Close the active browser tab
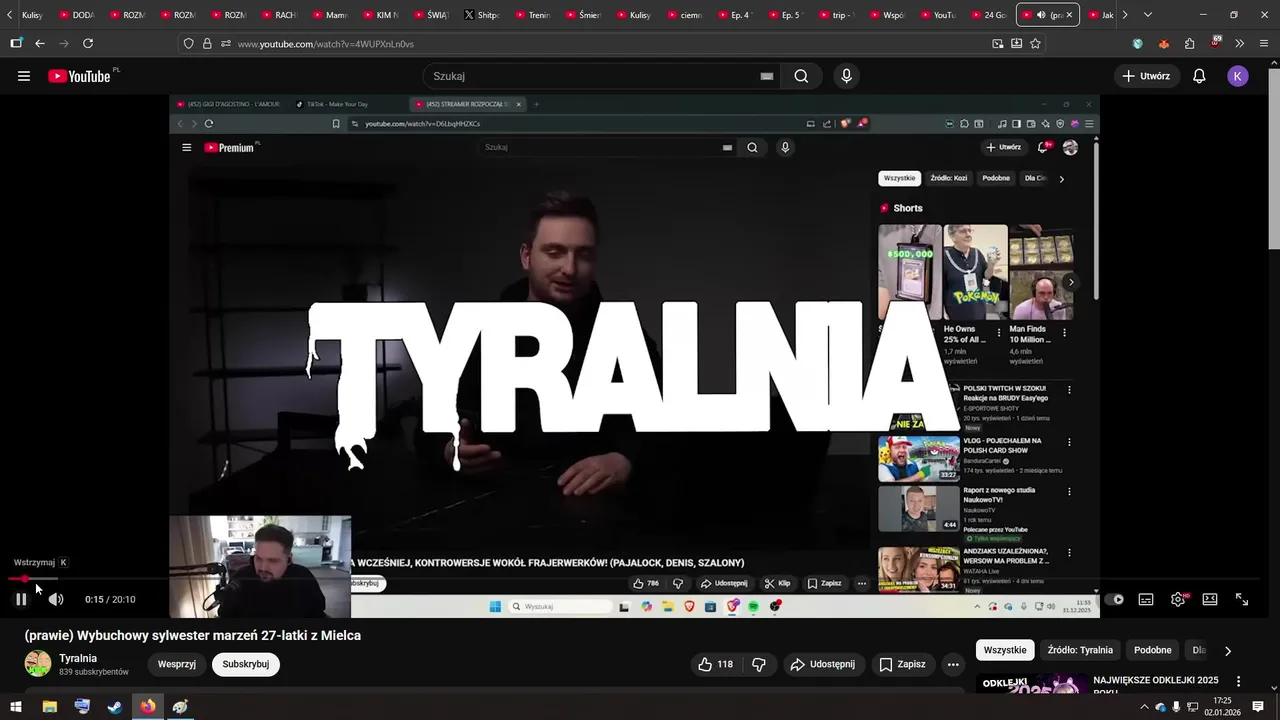Screen dimensions: 1280x720 click(x=1069, y=15)
